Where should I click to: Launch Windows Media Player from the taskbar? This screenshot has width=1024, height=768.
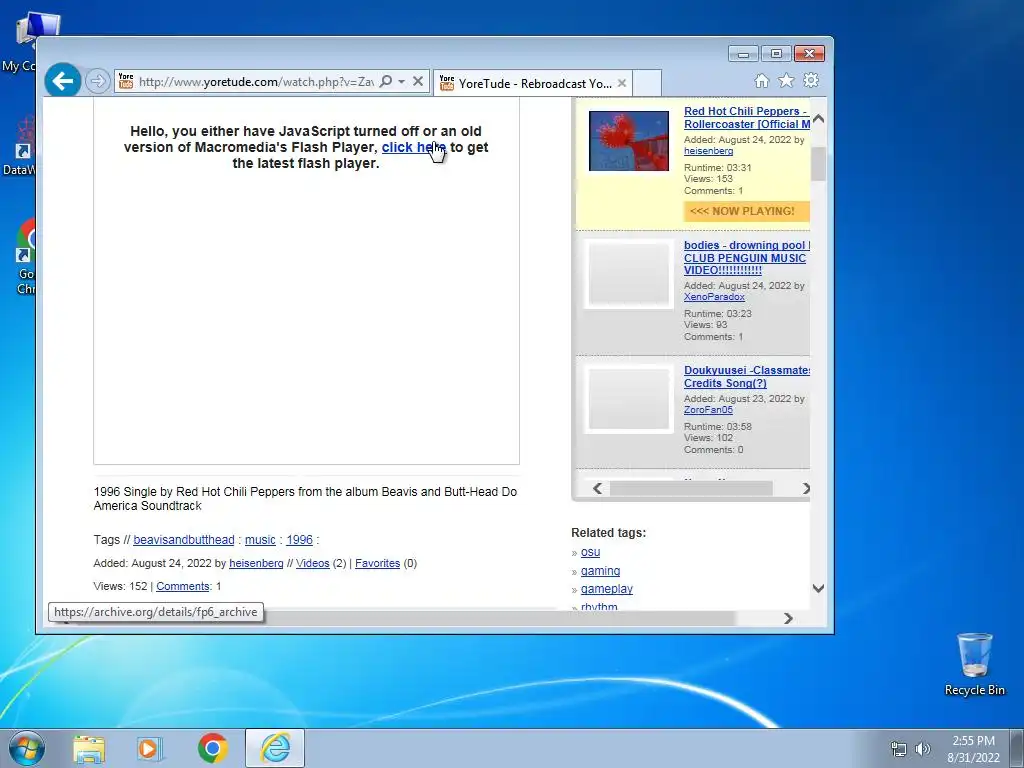150,748
